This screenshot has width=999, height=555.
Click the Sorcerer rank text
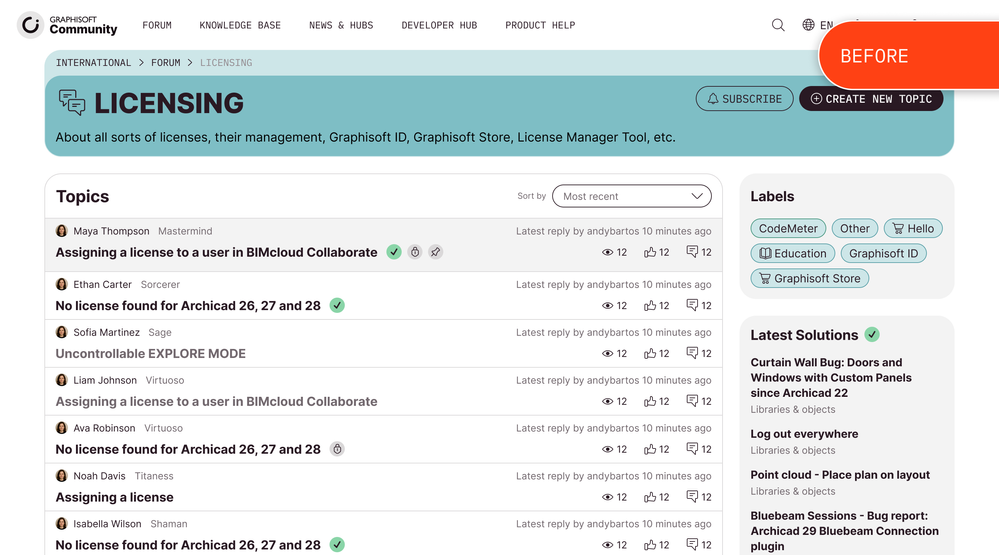[x=160, y=285]
